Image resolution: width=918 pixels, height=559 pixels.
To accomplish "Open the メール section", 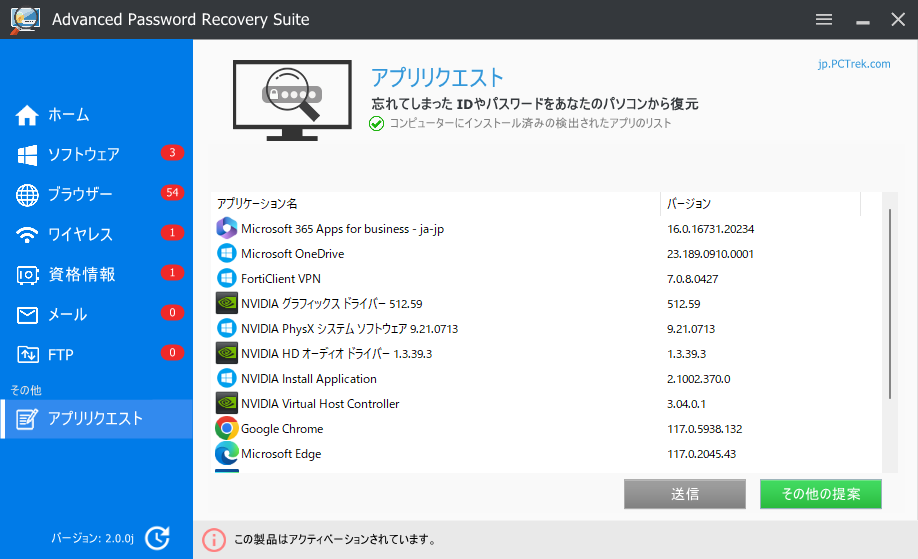I will 67,315.
